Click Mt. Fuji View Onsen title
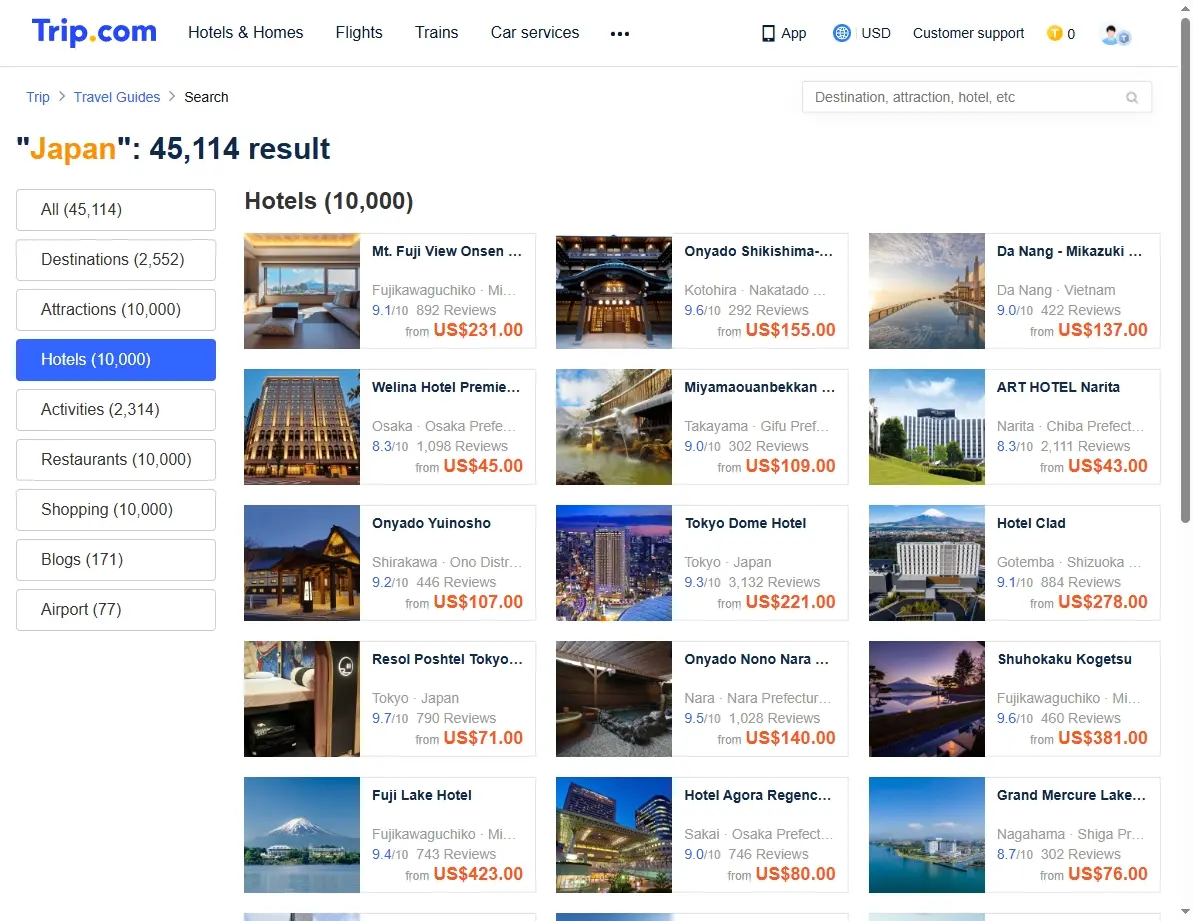This screenshot has height=921, width=1193. 447,251
